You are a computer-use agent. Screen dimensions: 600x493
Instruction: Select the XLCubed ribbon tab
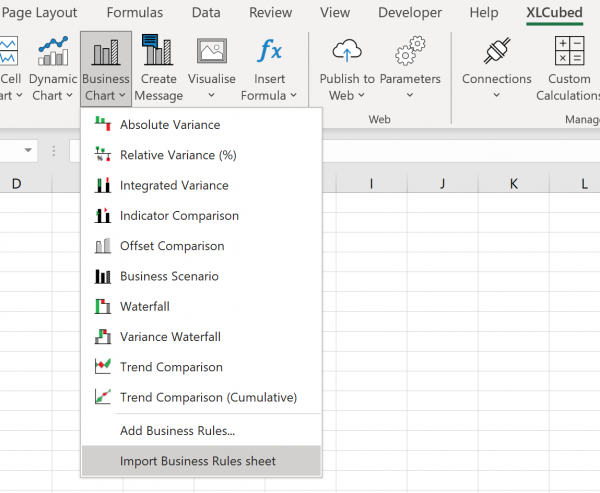554,13
